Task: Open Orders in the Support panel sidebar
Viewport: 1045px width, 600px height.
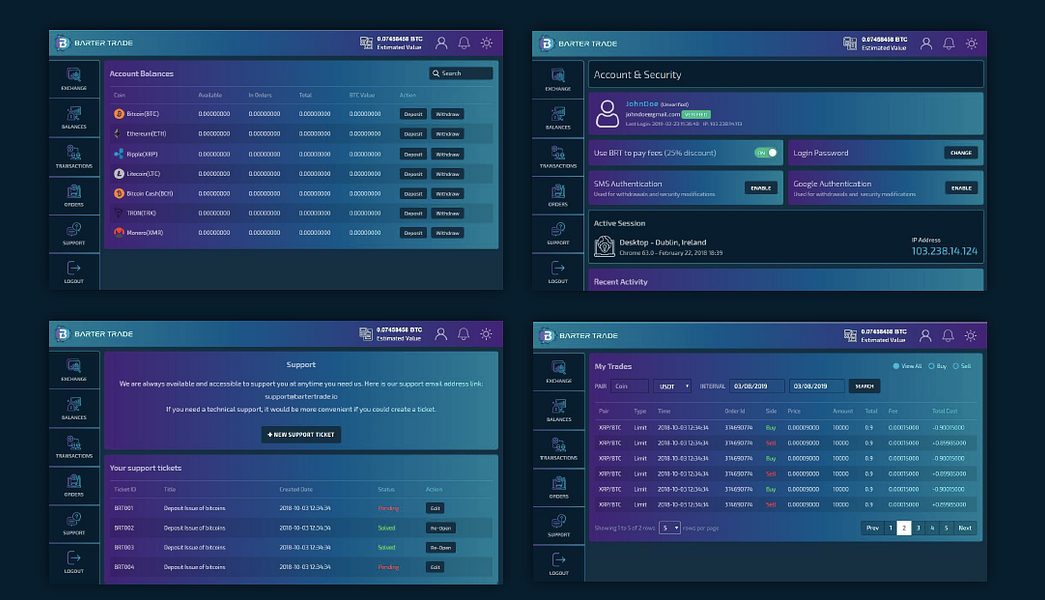Action: point(74,485)
